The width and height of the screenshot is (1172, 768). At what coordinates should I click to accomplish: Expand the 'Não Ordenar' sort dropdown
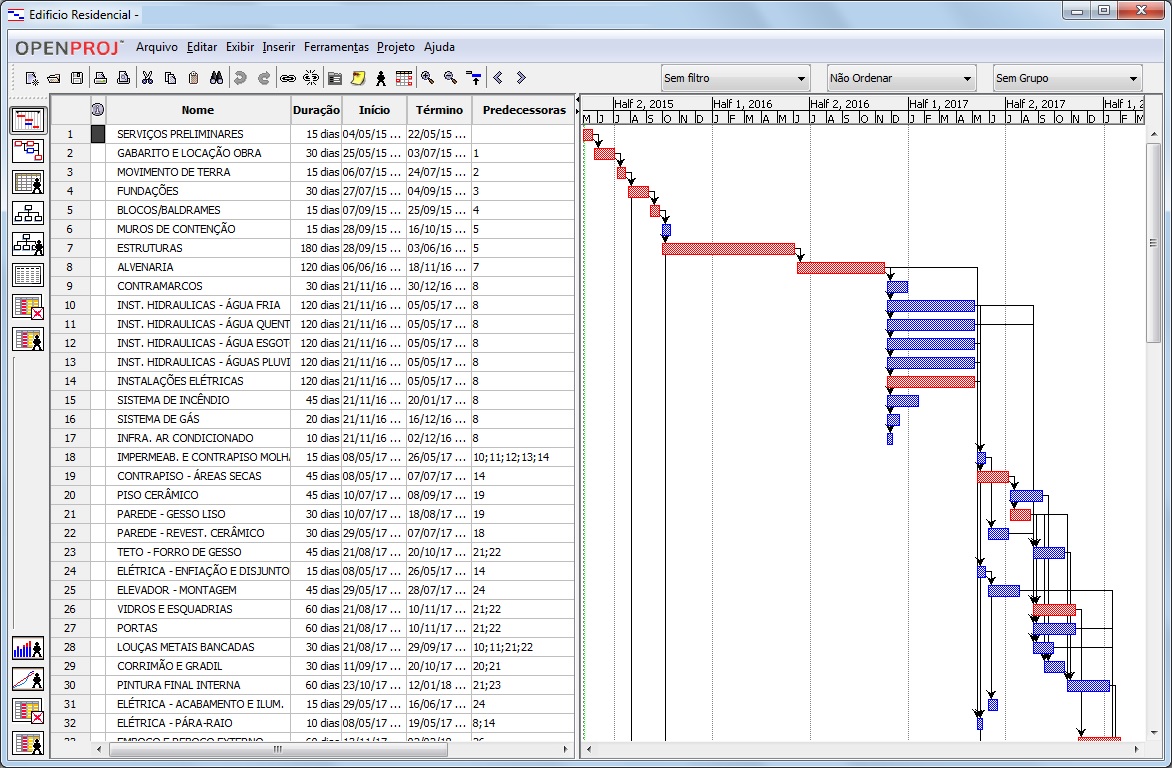(901, 78)
